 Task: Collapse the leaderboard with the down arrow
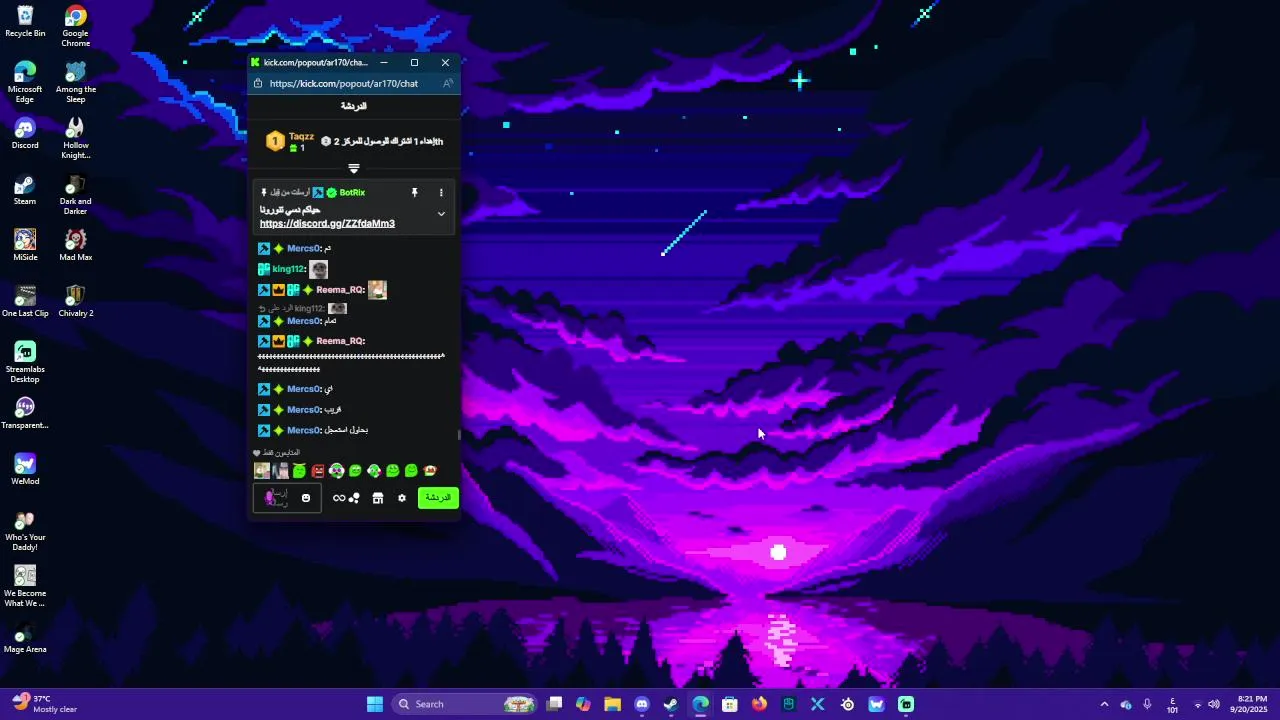pyautogui.click(x=353, y=169)
